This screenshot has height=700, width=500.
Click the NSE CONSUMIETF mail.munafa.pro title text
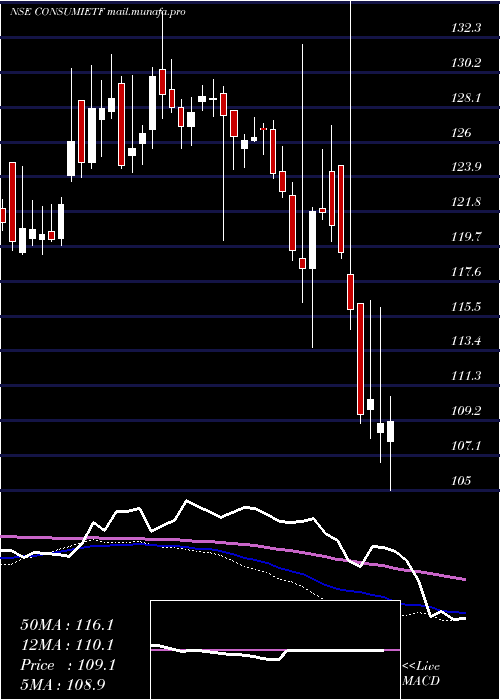(x=97, y=12)
